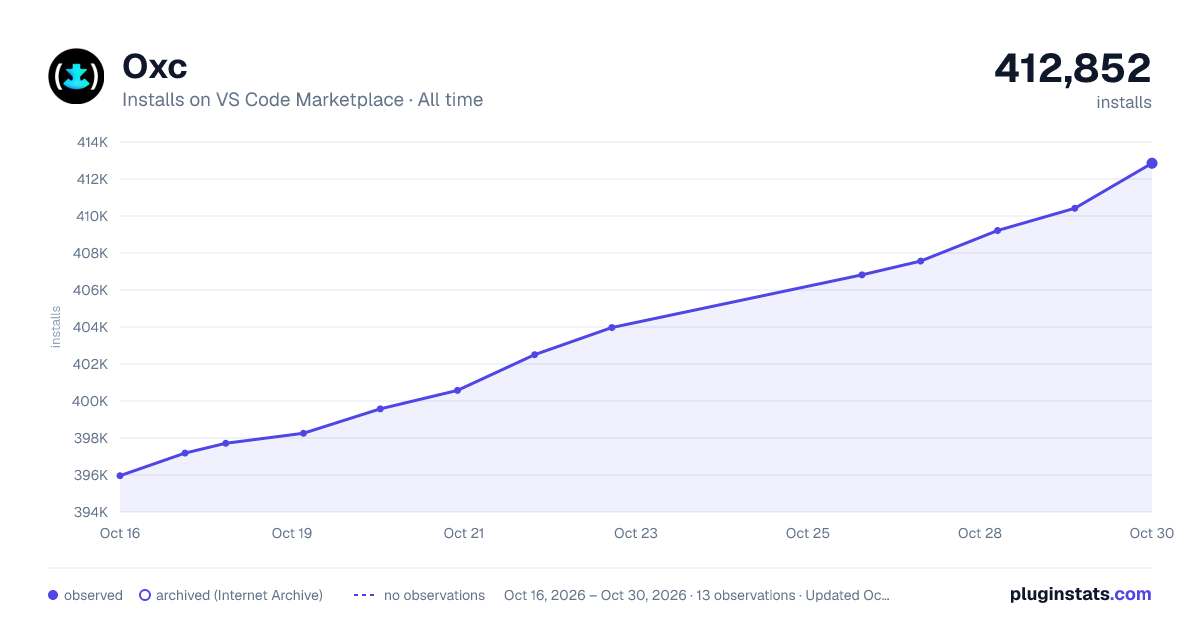Open the pluginstats.com link
The width and height of the screenshot is (1200, 630).
click(x=1081, y=594)
